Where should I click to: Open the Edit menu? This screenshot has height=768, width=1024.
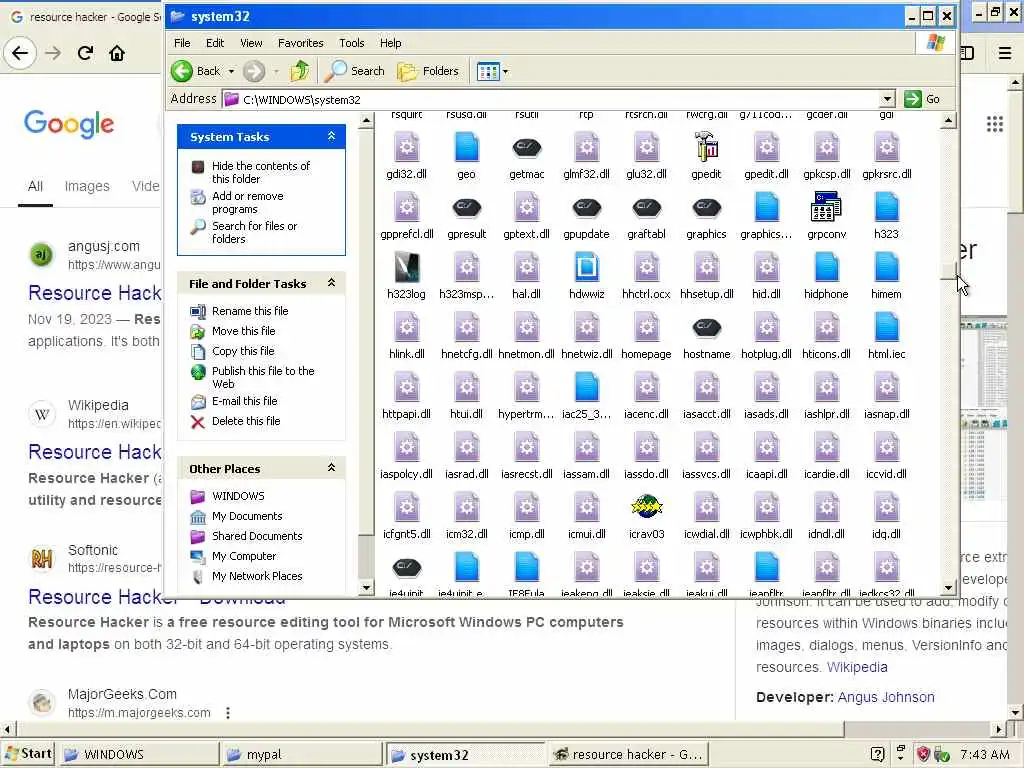[215, 43]
